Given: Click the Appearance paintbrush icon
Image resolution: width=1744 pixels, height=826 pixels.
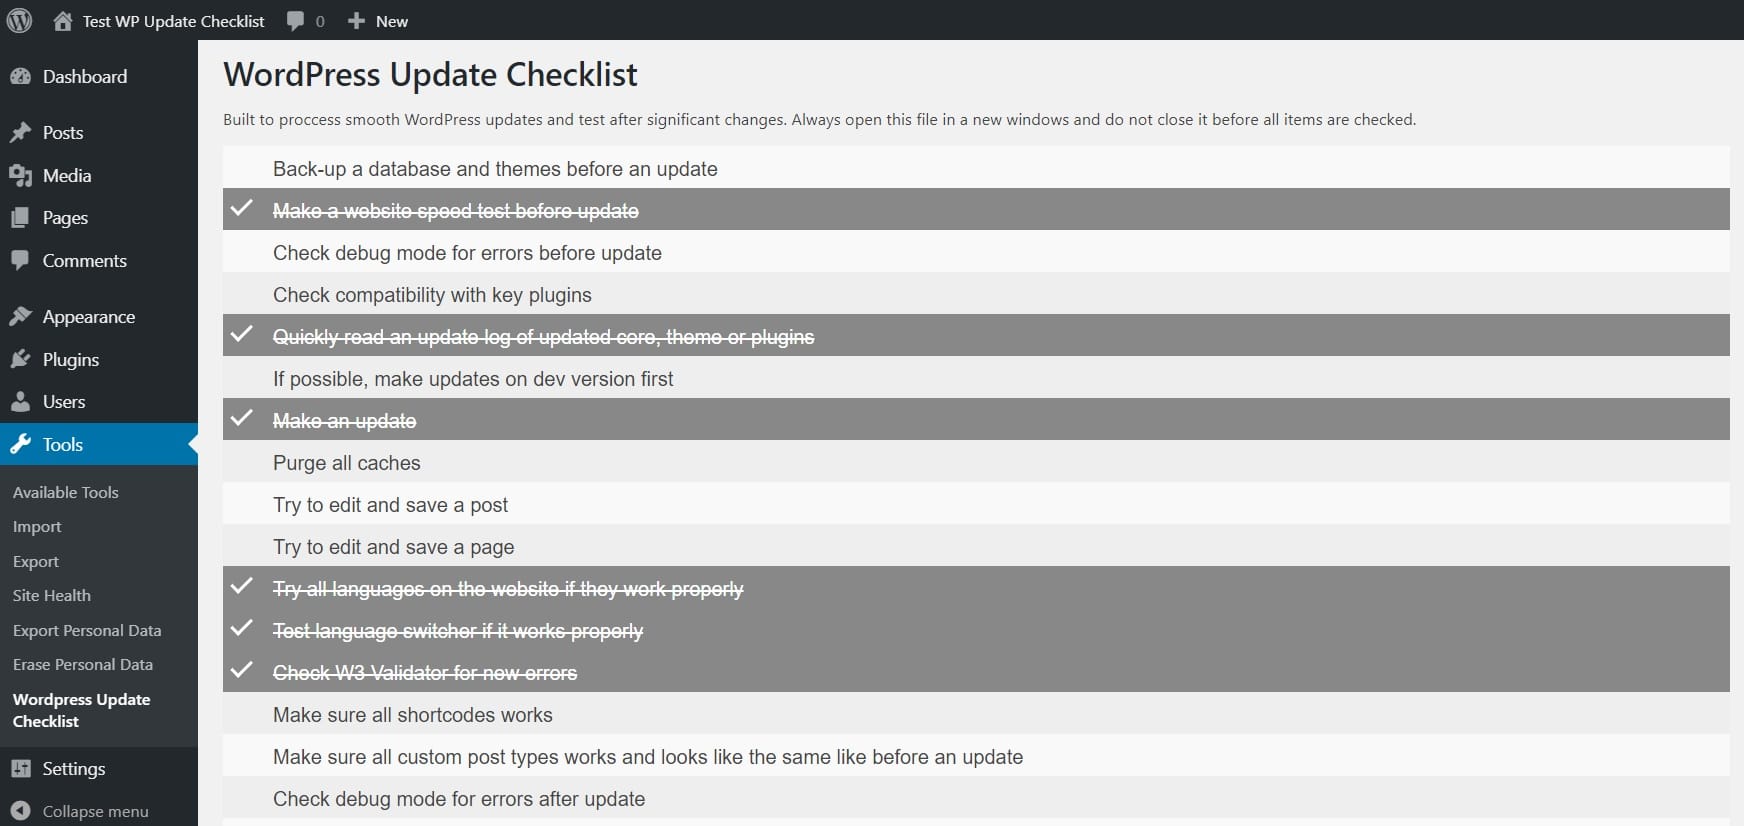Looking at the screenshot, I should pos(20,317).
